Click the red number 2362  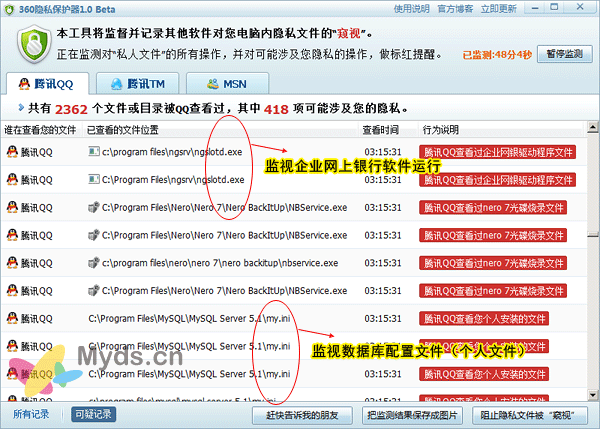(71, 109)
